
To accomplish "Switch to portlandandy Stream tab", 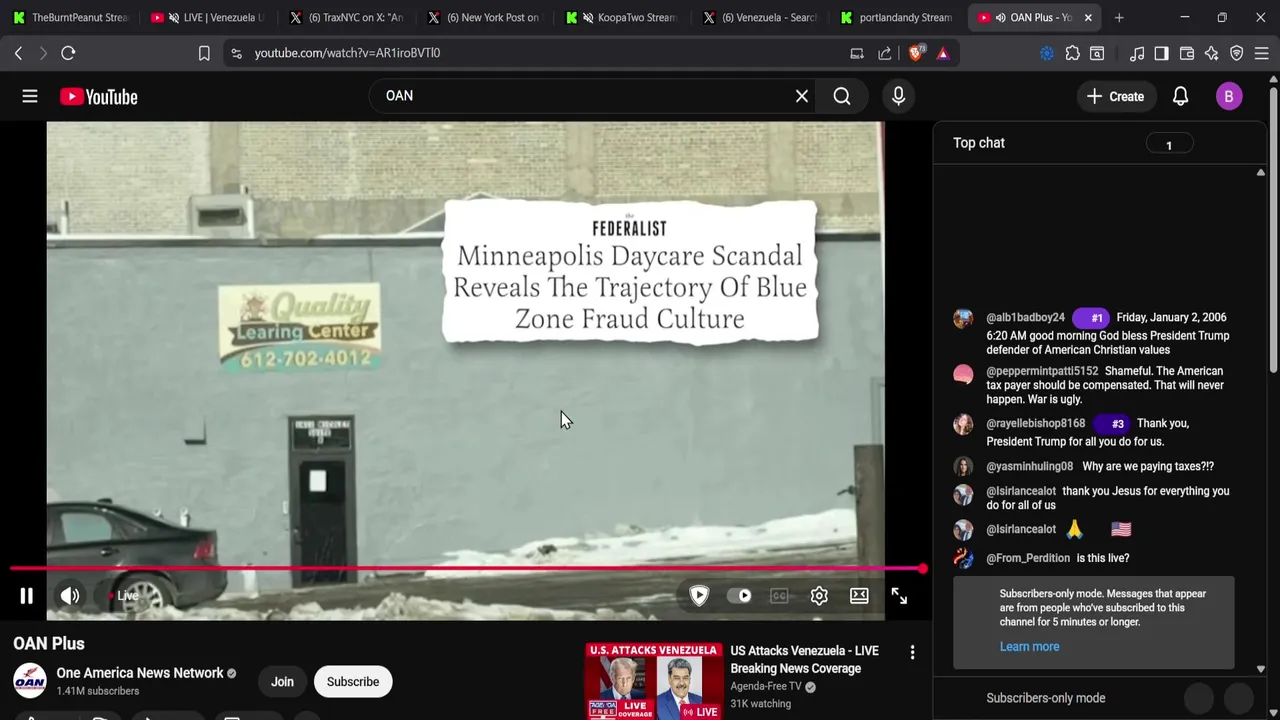I will (x=896, y=17).
